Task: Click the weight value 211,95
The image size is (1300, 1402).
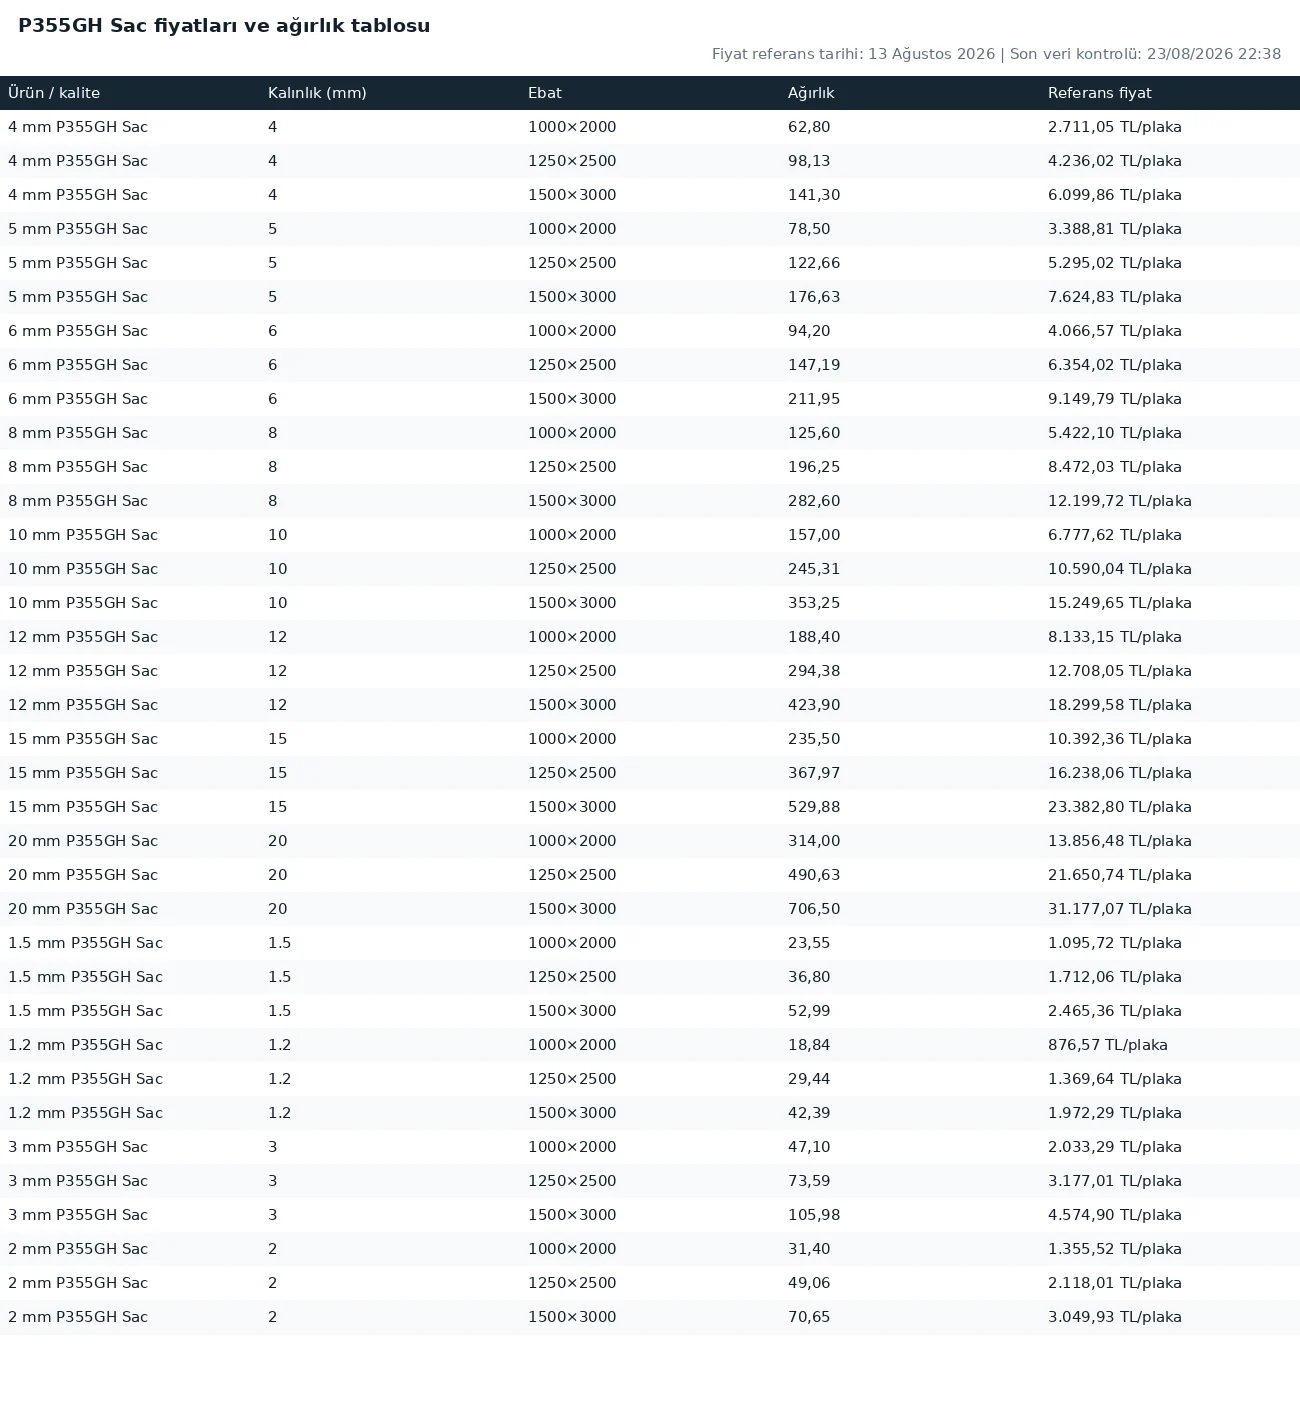Action: coord(814,399)
